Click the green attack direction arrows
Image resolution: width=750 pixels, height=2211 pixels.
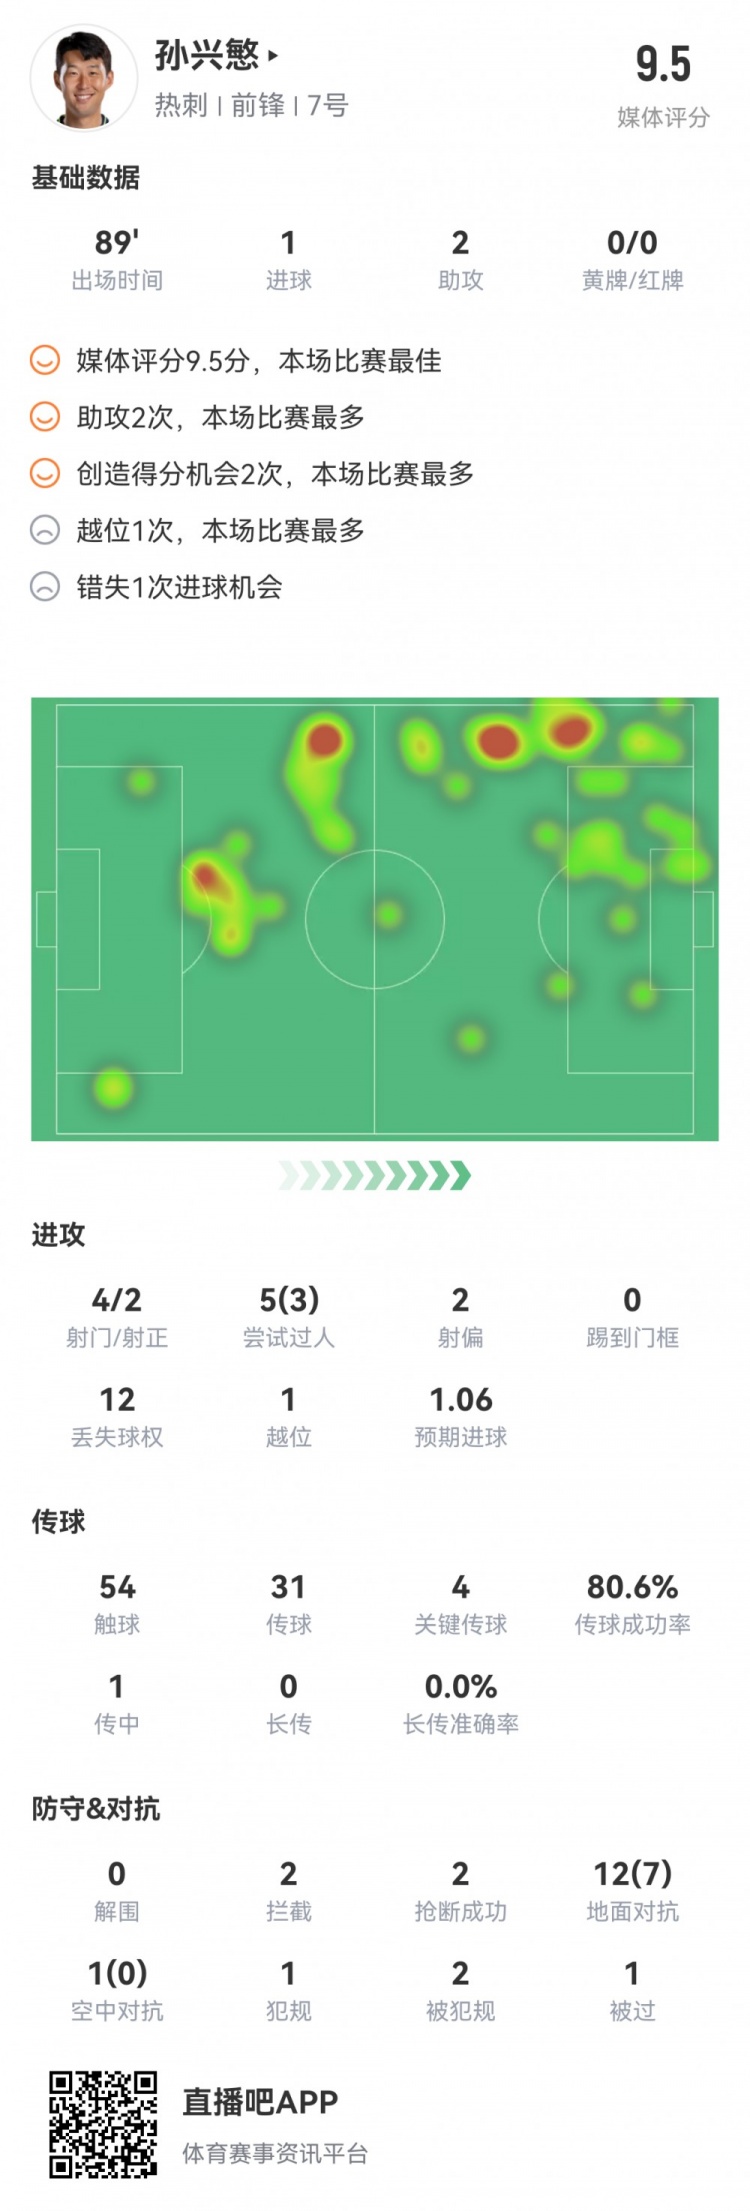[x=375, y=1176]
